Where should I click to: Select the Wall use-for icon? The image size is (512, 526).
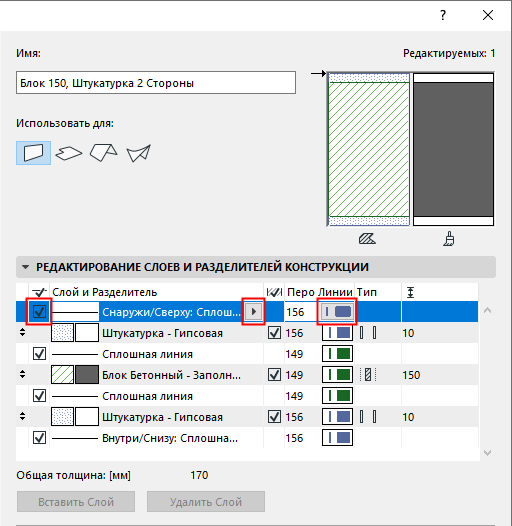34,153
